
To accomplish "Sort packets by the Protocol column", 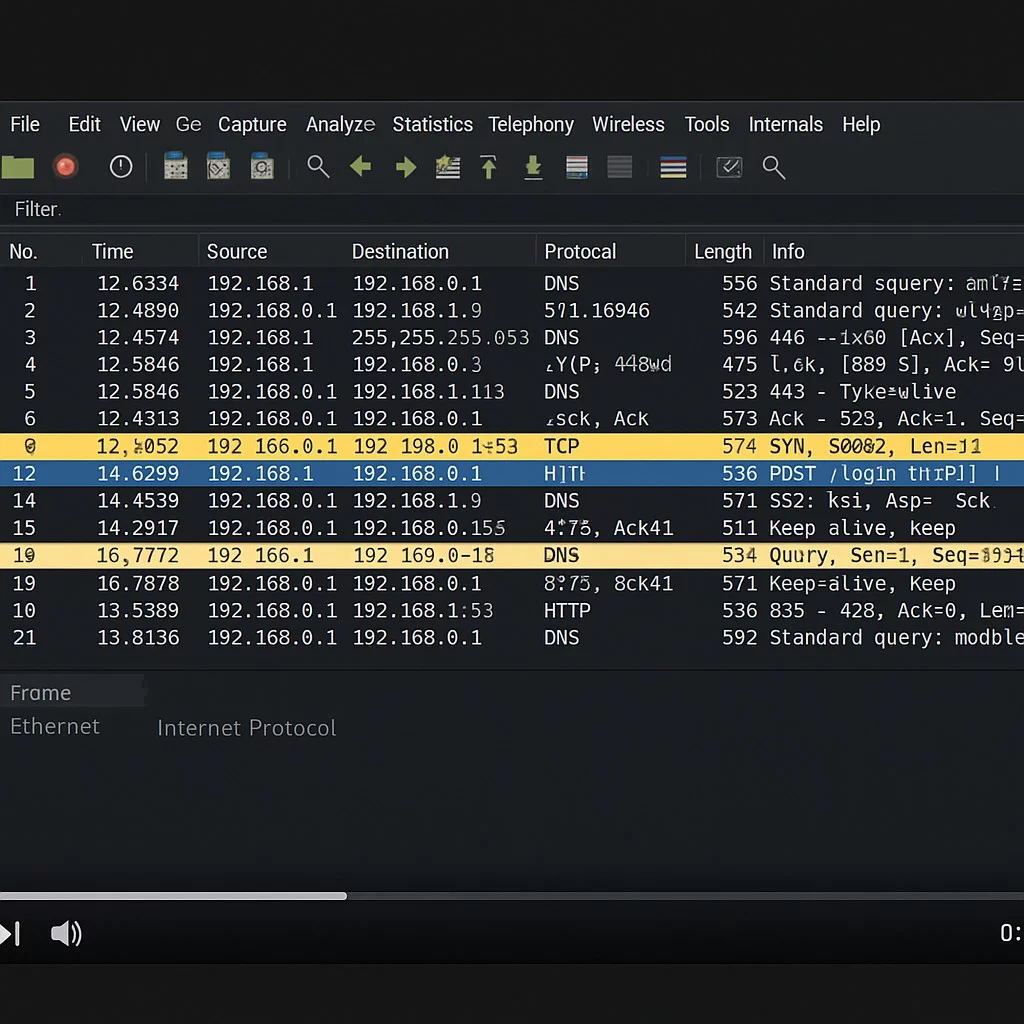I will point(579,251).
